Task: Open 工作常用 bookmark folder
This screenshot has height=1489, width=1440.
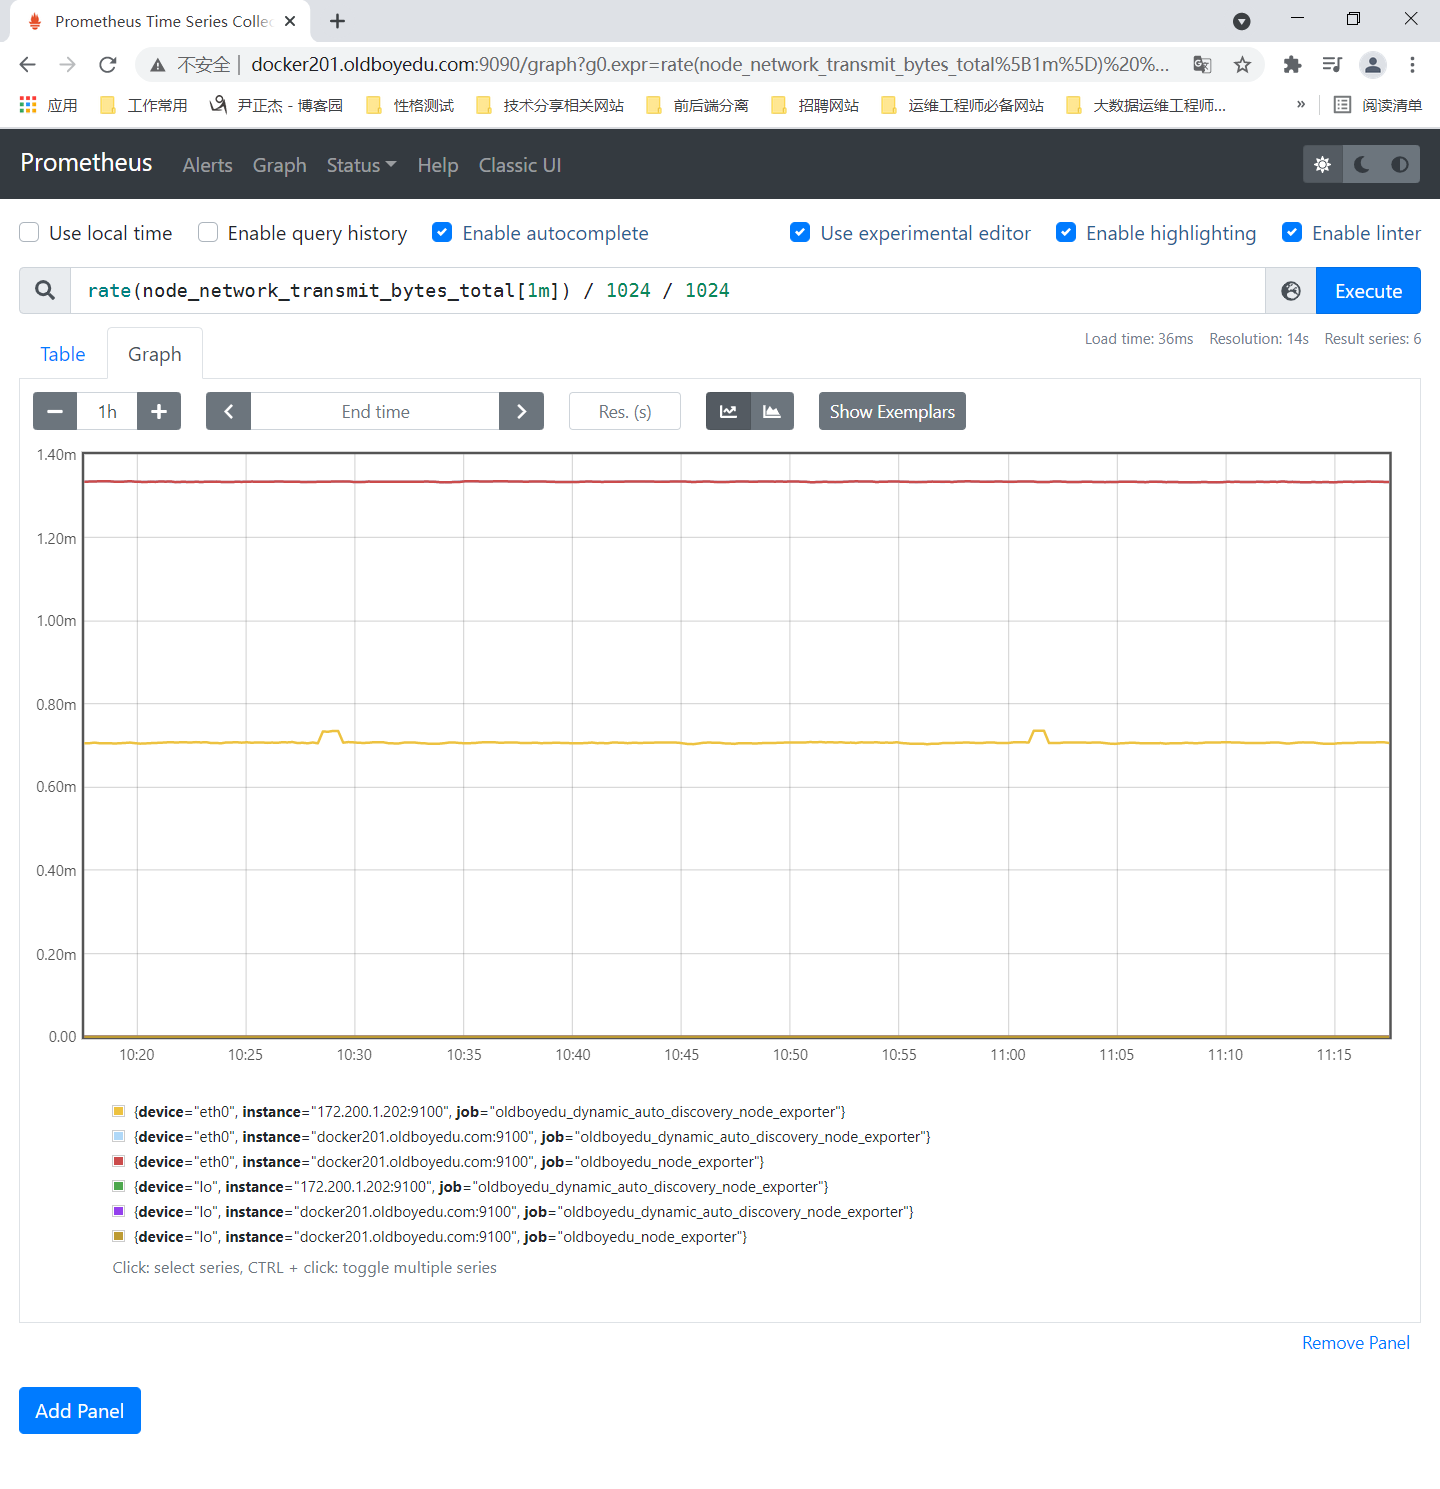Action: pos(145,105)
